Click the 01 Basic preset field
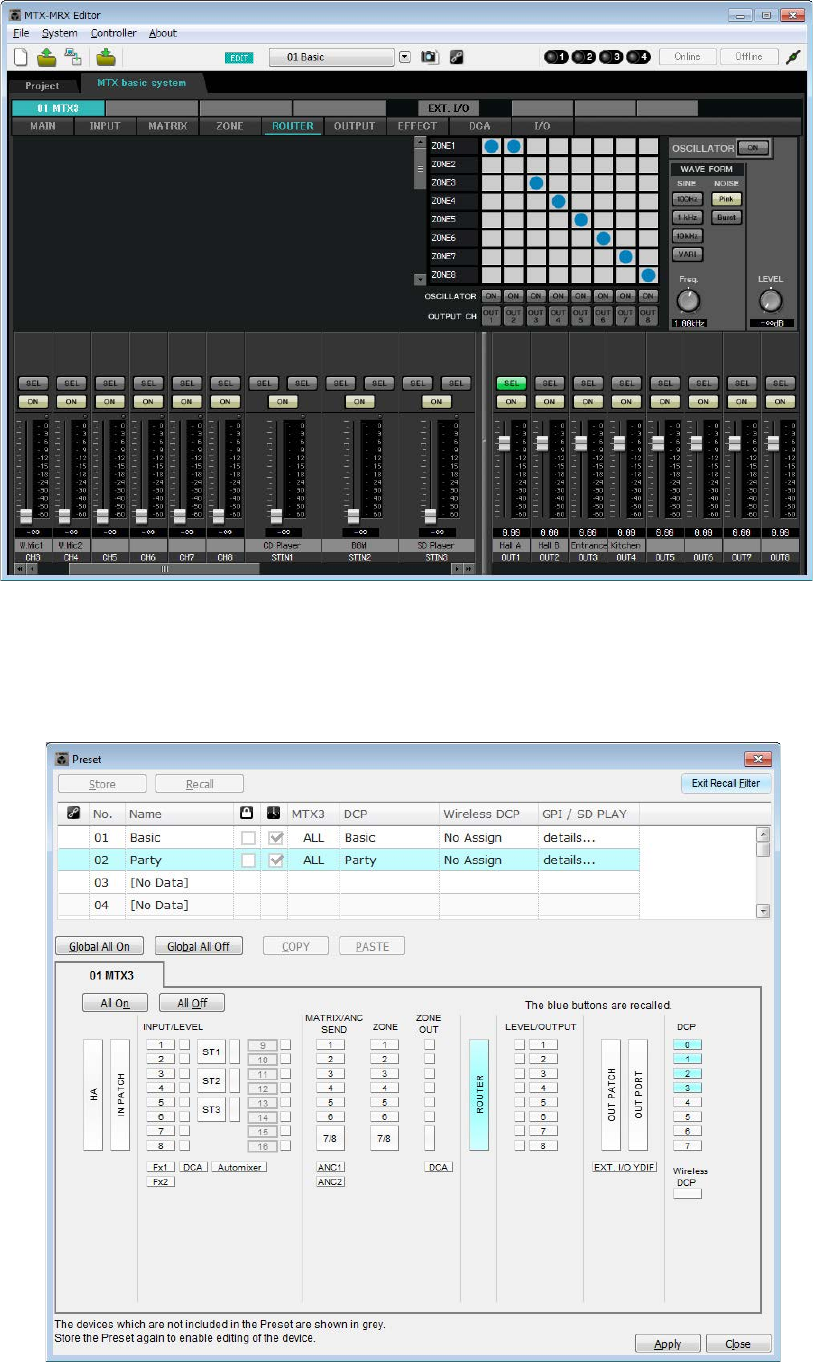 (331, 57)
